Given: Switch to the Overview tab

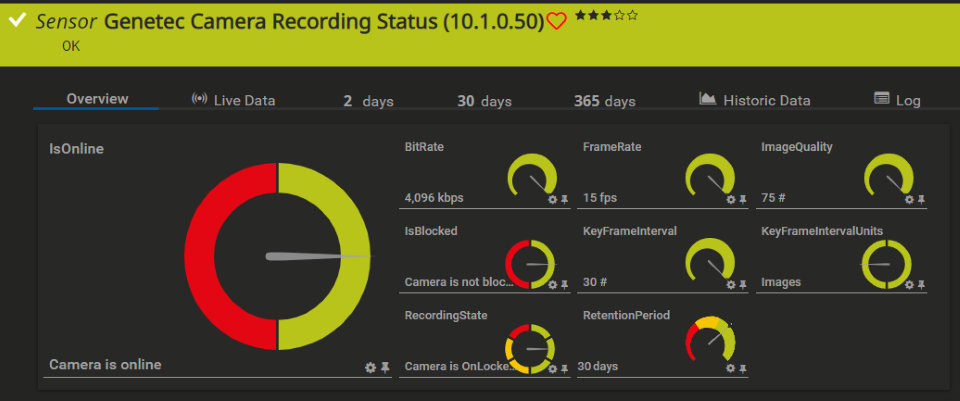Looking at the screenshot, I should pos(97,99).
